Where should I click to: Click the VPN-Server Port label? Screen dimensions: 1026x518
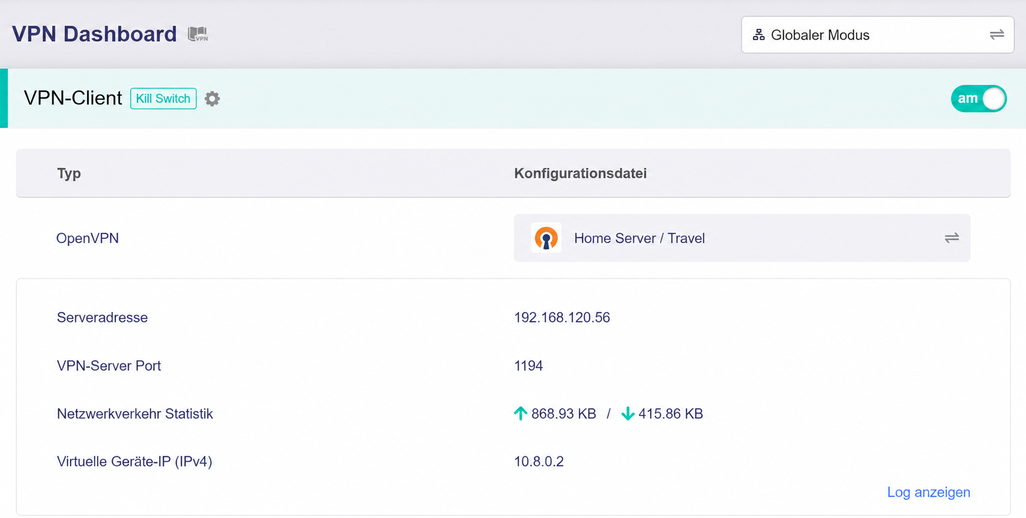(109, 366)
